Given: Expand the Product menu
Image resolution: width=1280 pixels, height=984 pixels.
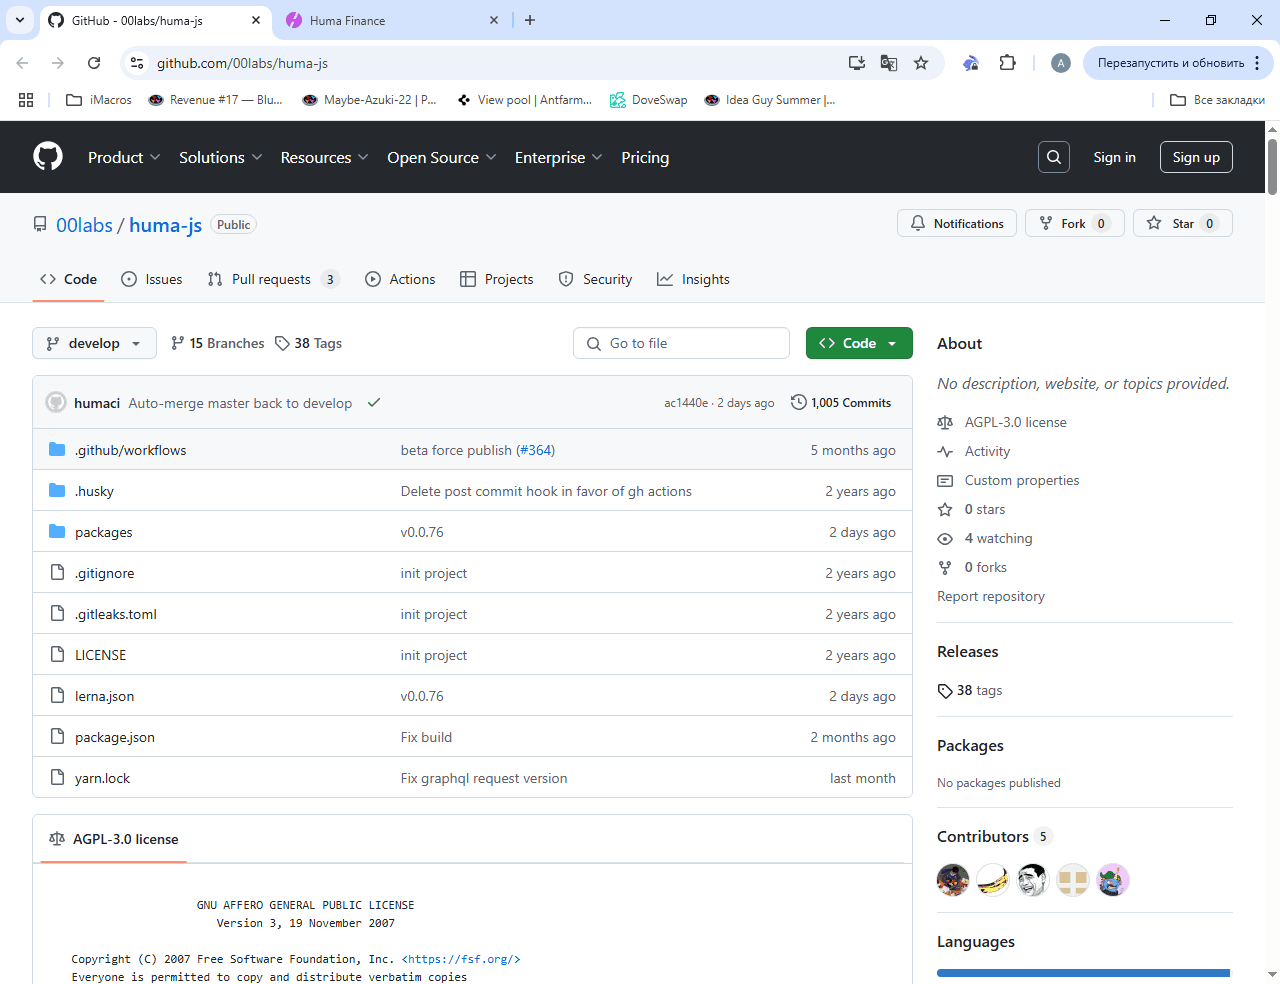Looking at the screenshot, I should pyautogui.click(x=124, y=157).
